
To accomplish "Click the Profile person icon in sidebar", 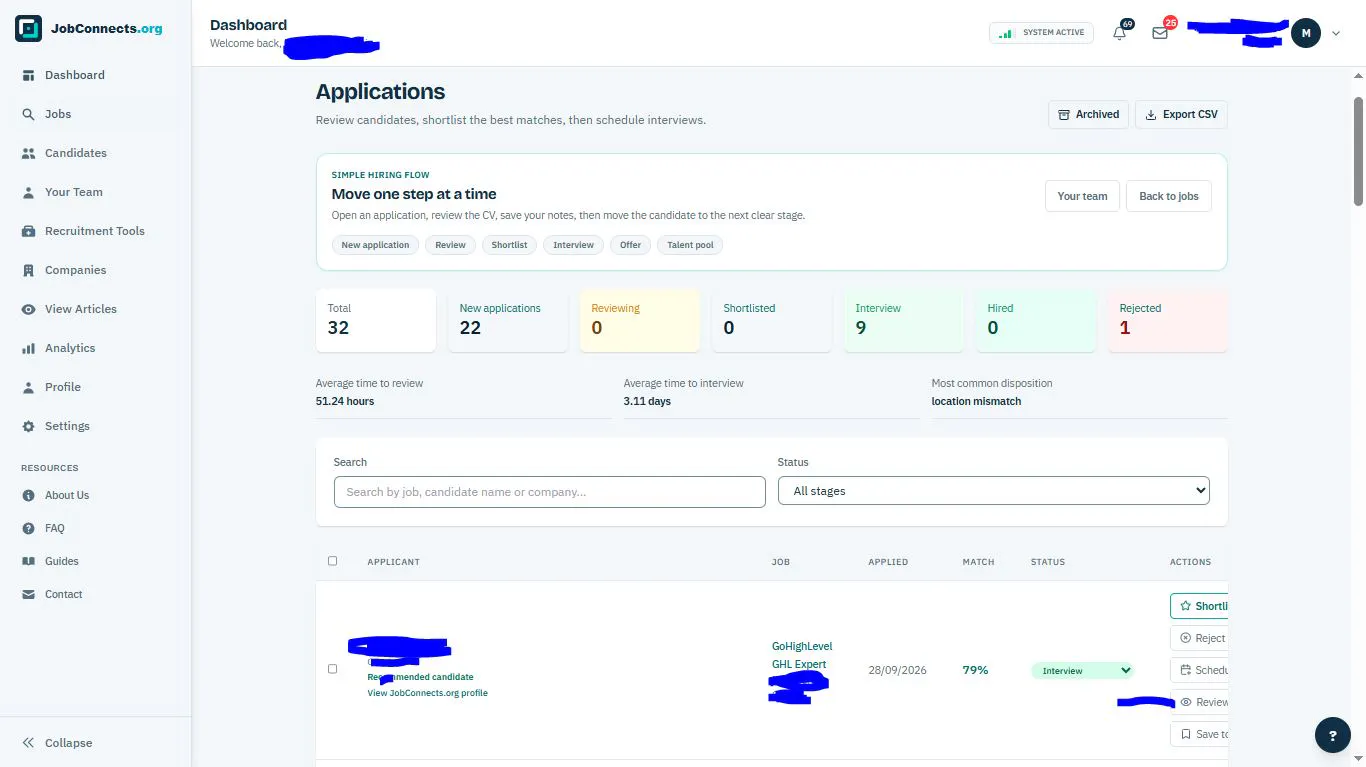I will point(28,387).
